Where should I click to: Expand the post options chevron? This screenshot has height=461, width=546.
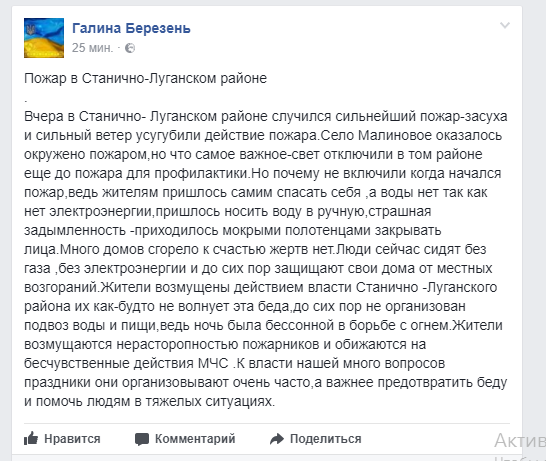pyautogui.click(x=505, y=25)
